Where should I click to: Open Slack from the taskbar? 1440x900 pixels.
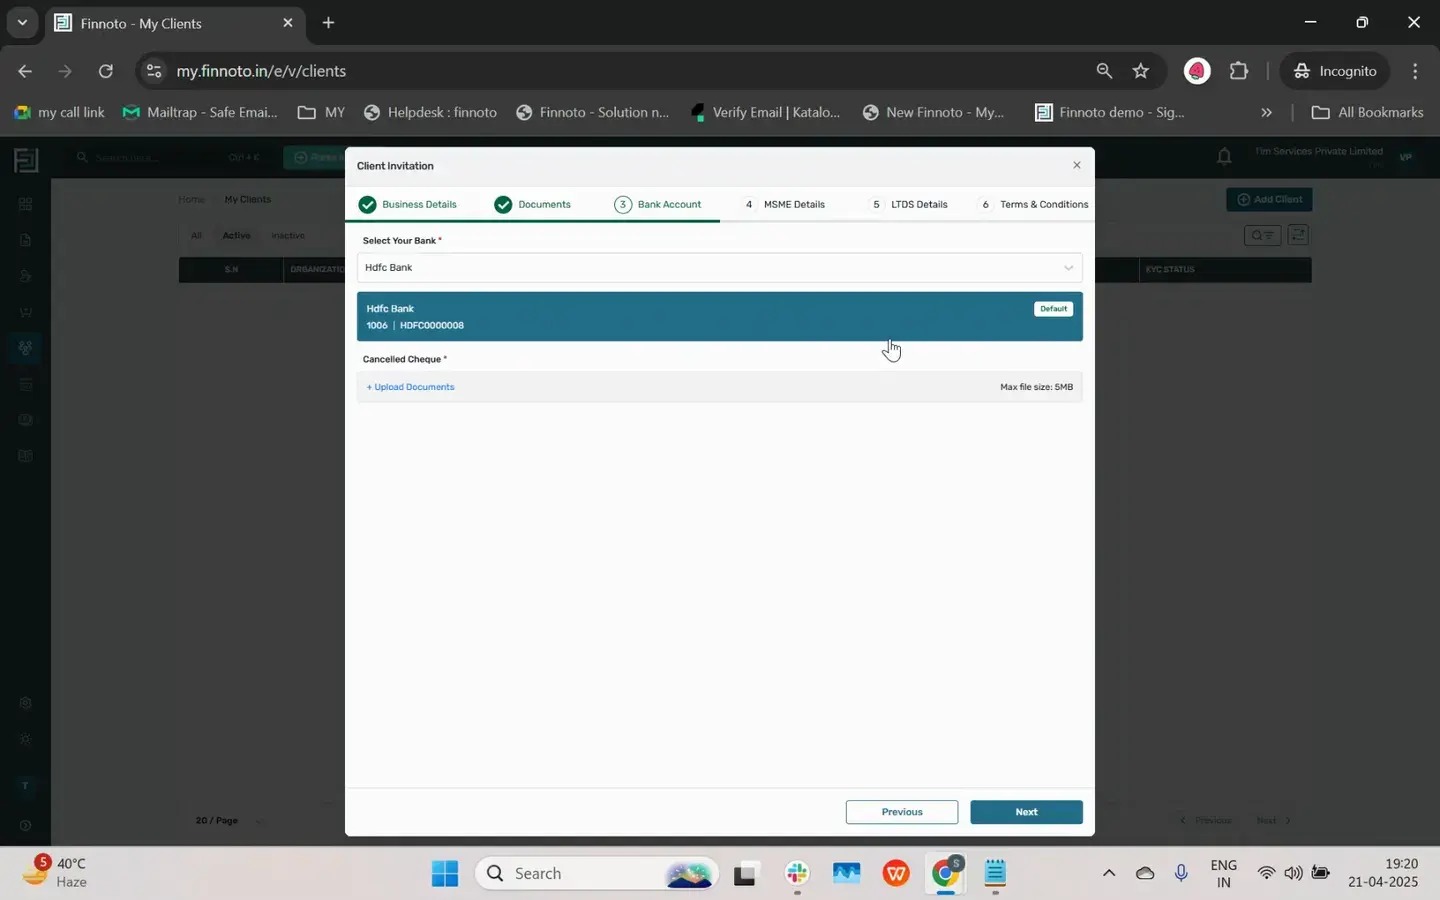point(797,874)
